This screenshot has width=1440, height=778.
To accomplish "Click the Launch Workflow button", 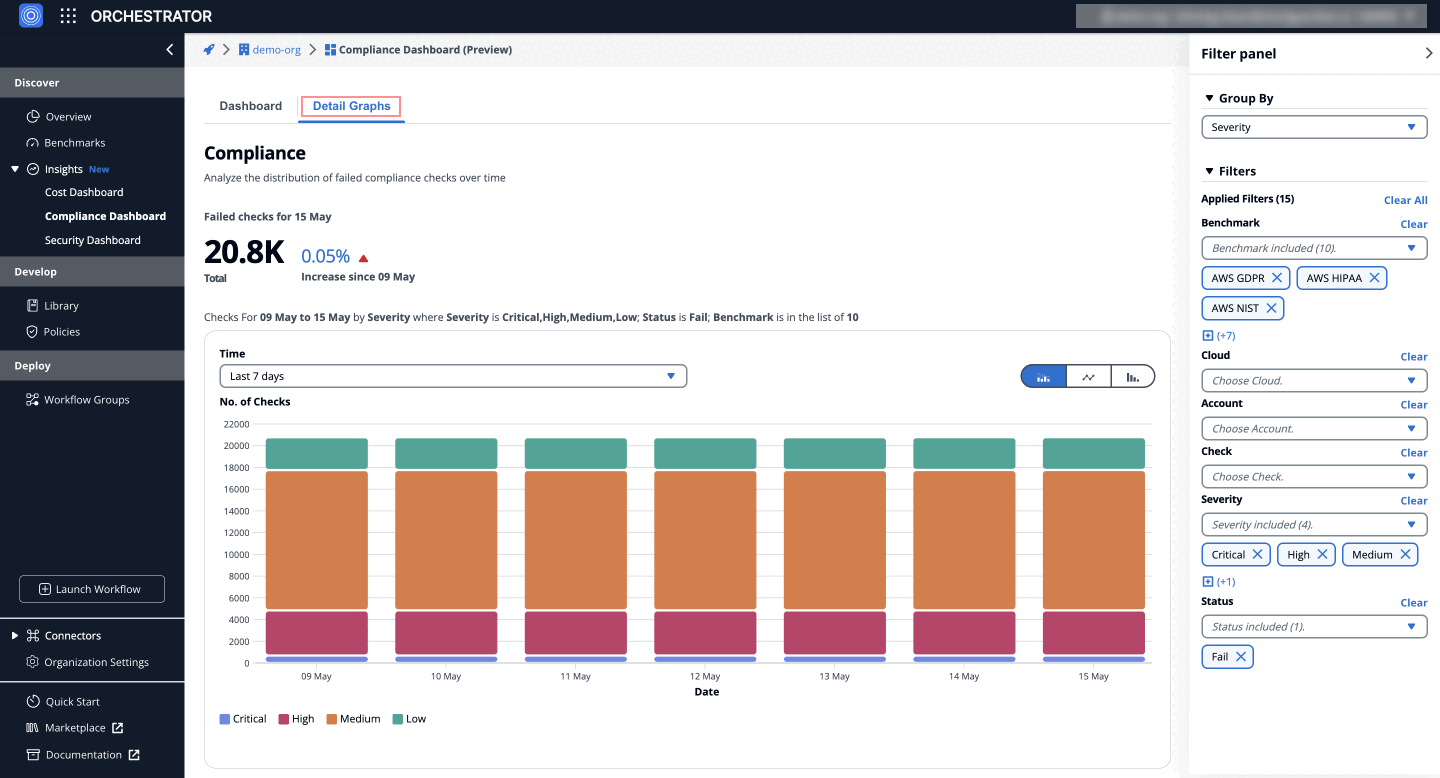I will click(92, 589).
